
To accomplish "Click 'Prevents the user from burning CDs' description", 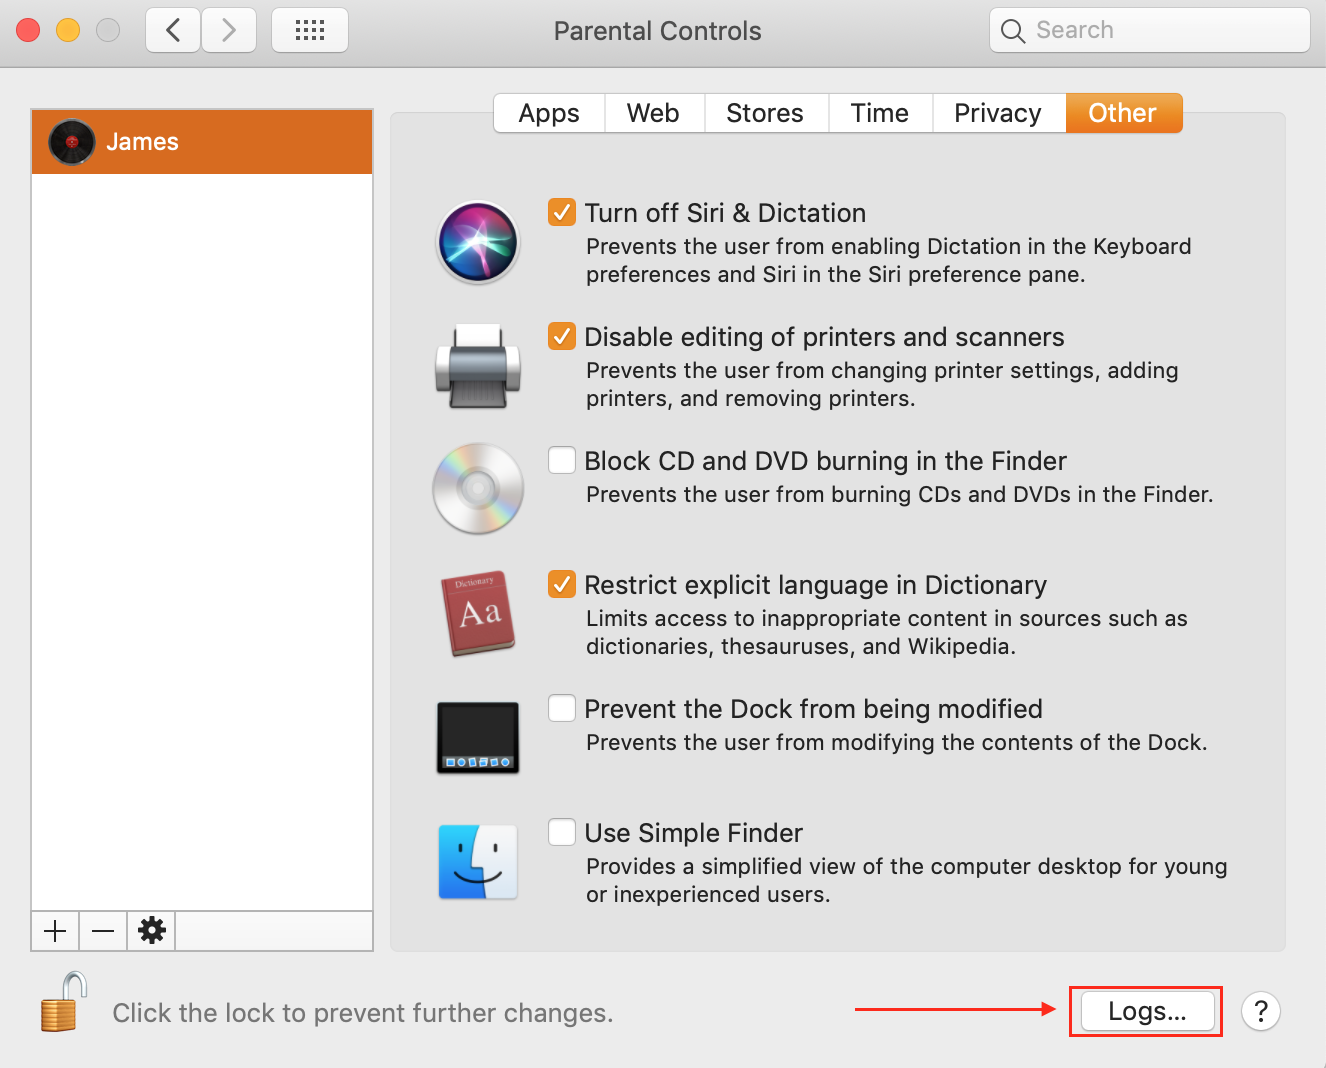I will (899, 494).
